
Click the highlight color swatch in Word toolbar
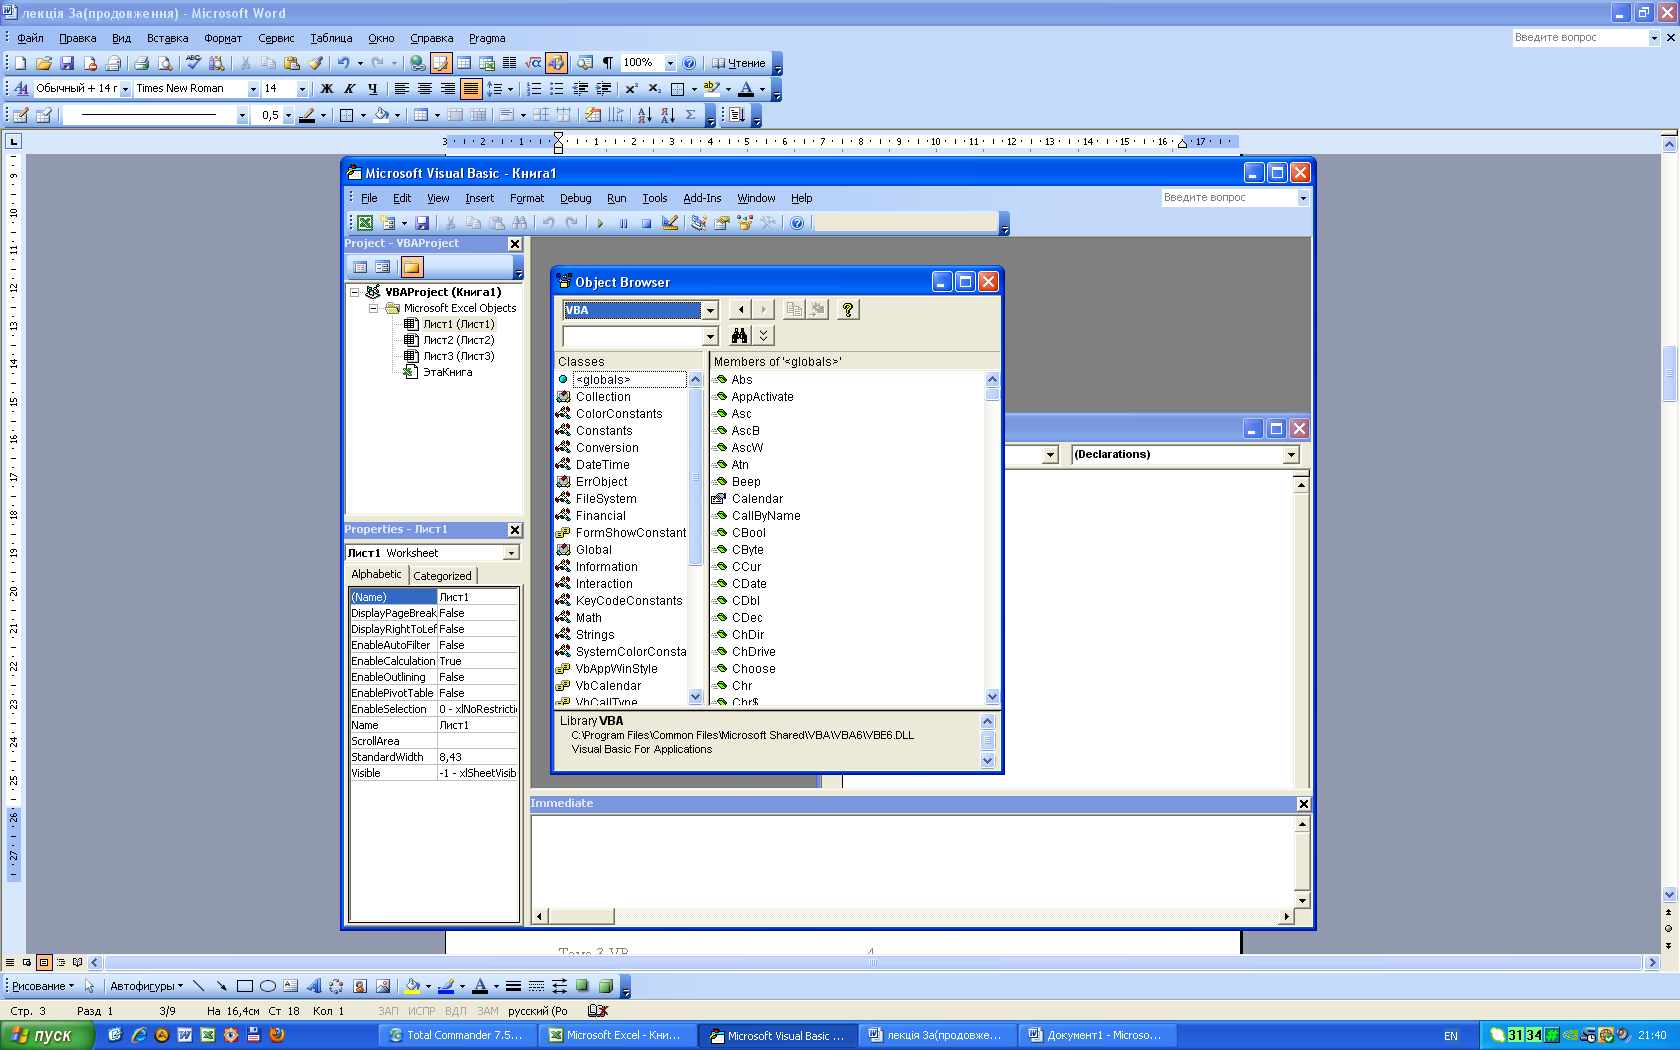click(x=711, y=89)
